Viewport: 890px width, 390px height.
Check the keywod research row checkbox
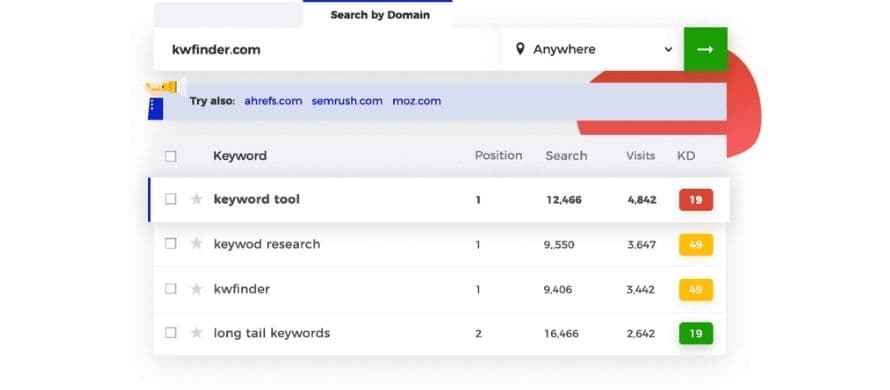170,244
